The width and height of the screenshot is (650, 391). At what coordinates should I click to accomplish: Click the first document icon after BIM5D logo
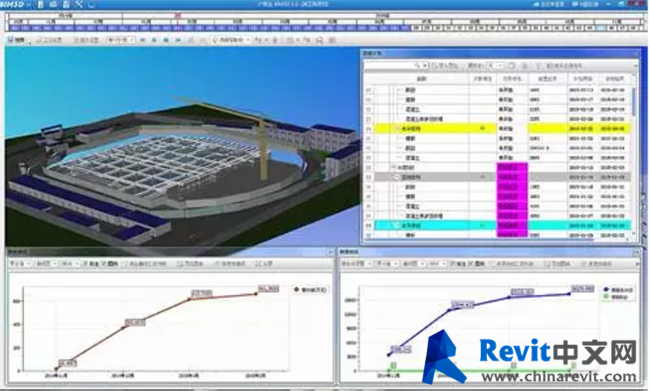[x=40, y=5]
